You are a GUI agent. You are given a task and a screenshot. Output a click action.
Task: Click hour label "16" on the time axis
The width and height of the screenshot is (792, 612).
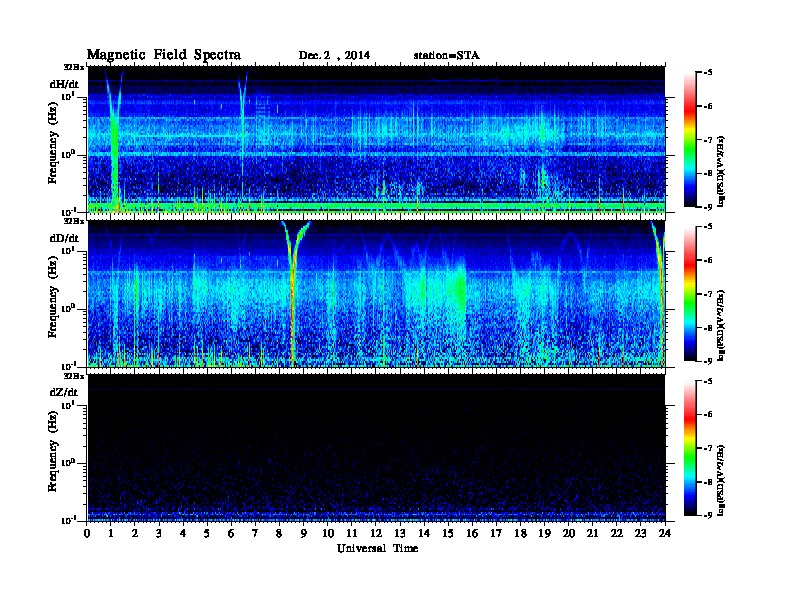pyautogui.click(x=472, y=533)
